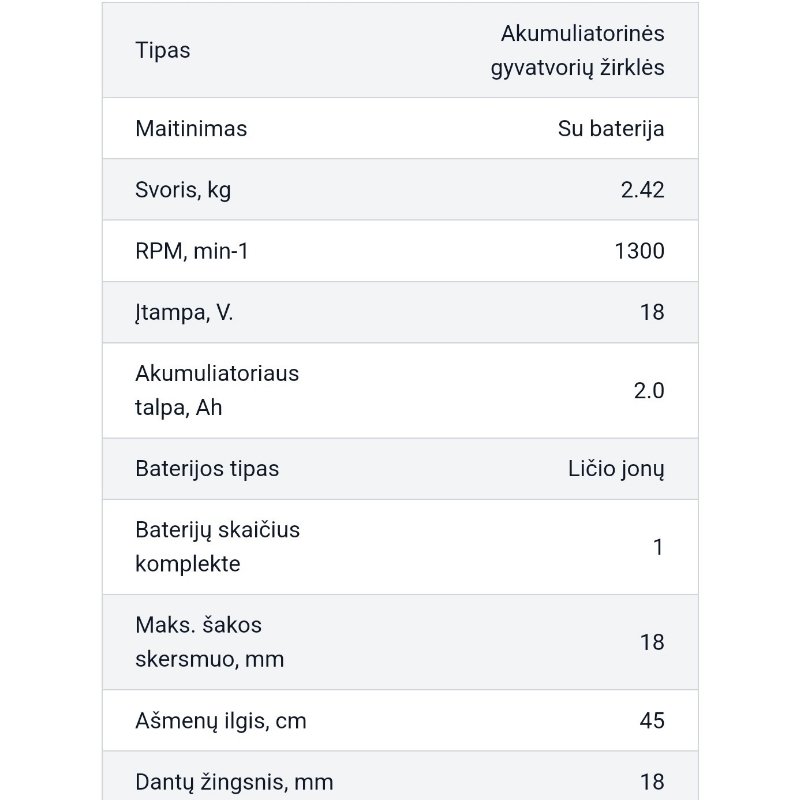Click the Maks. šakos skersmuo, mm label
The image size is (800, 800).
209,642
